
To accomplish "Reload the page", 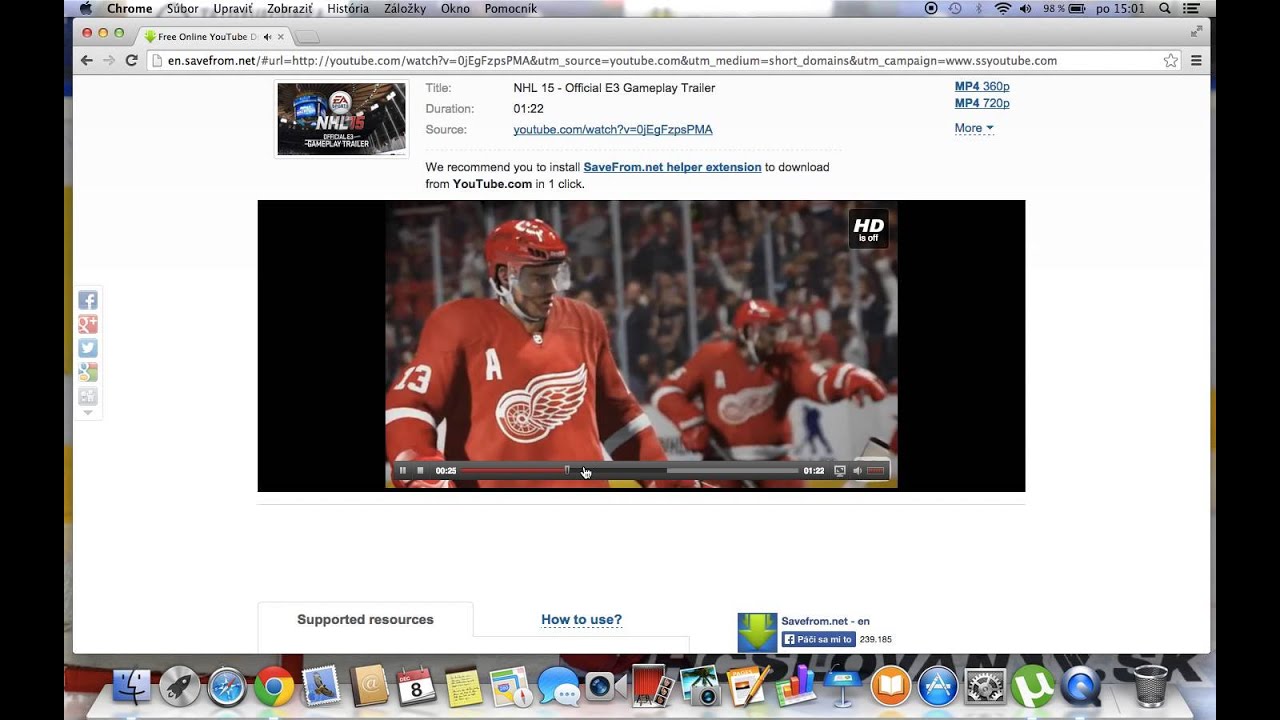I will (x=131, y=60).
